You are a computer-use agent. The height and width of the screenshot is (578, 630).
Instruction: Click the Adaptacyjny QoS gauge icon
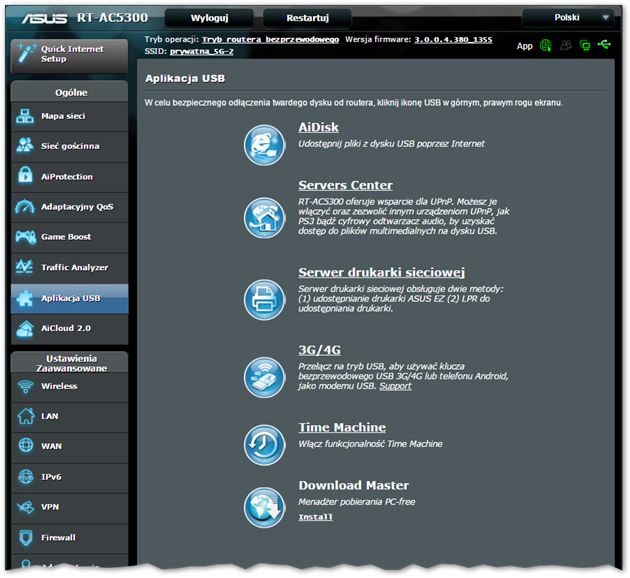pyautogui.click(x=25, y=206)
